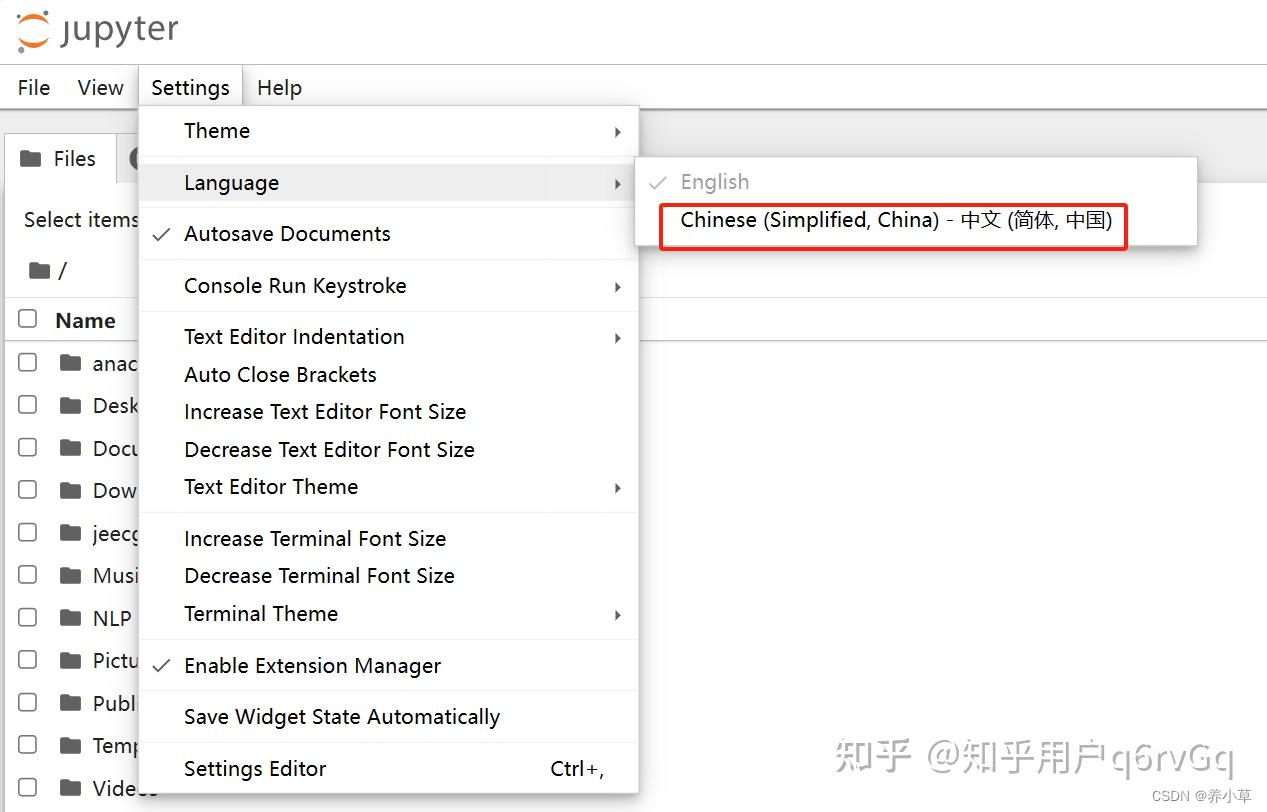The width and height of the screenshot is (1267, 812).
Task: Open the Terminal Theme submenu
Action: (x=261, y=613)
